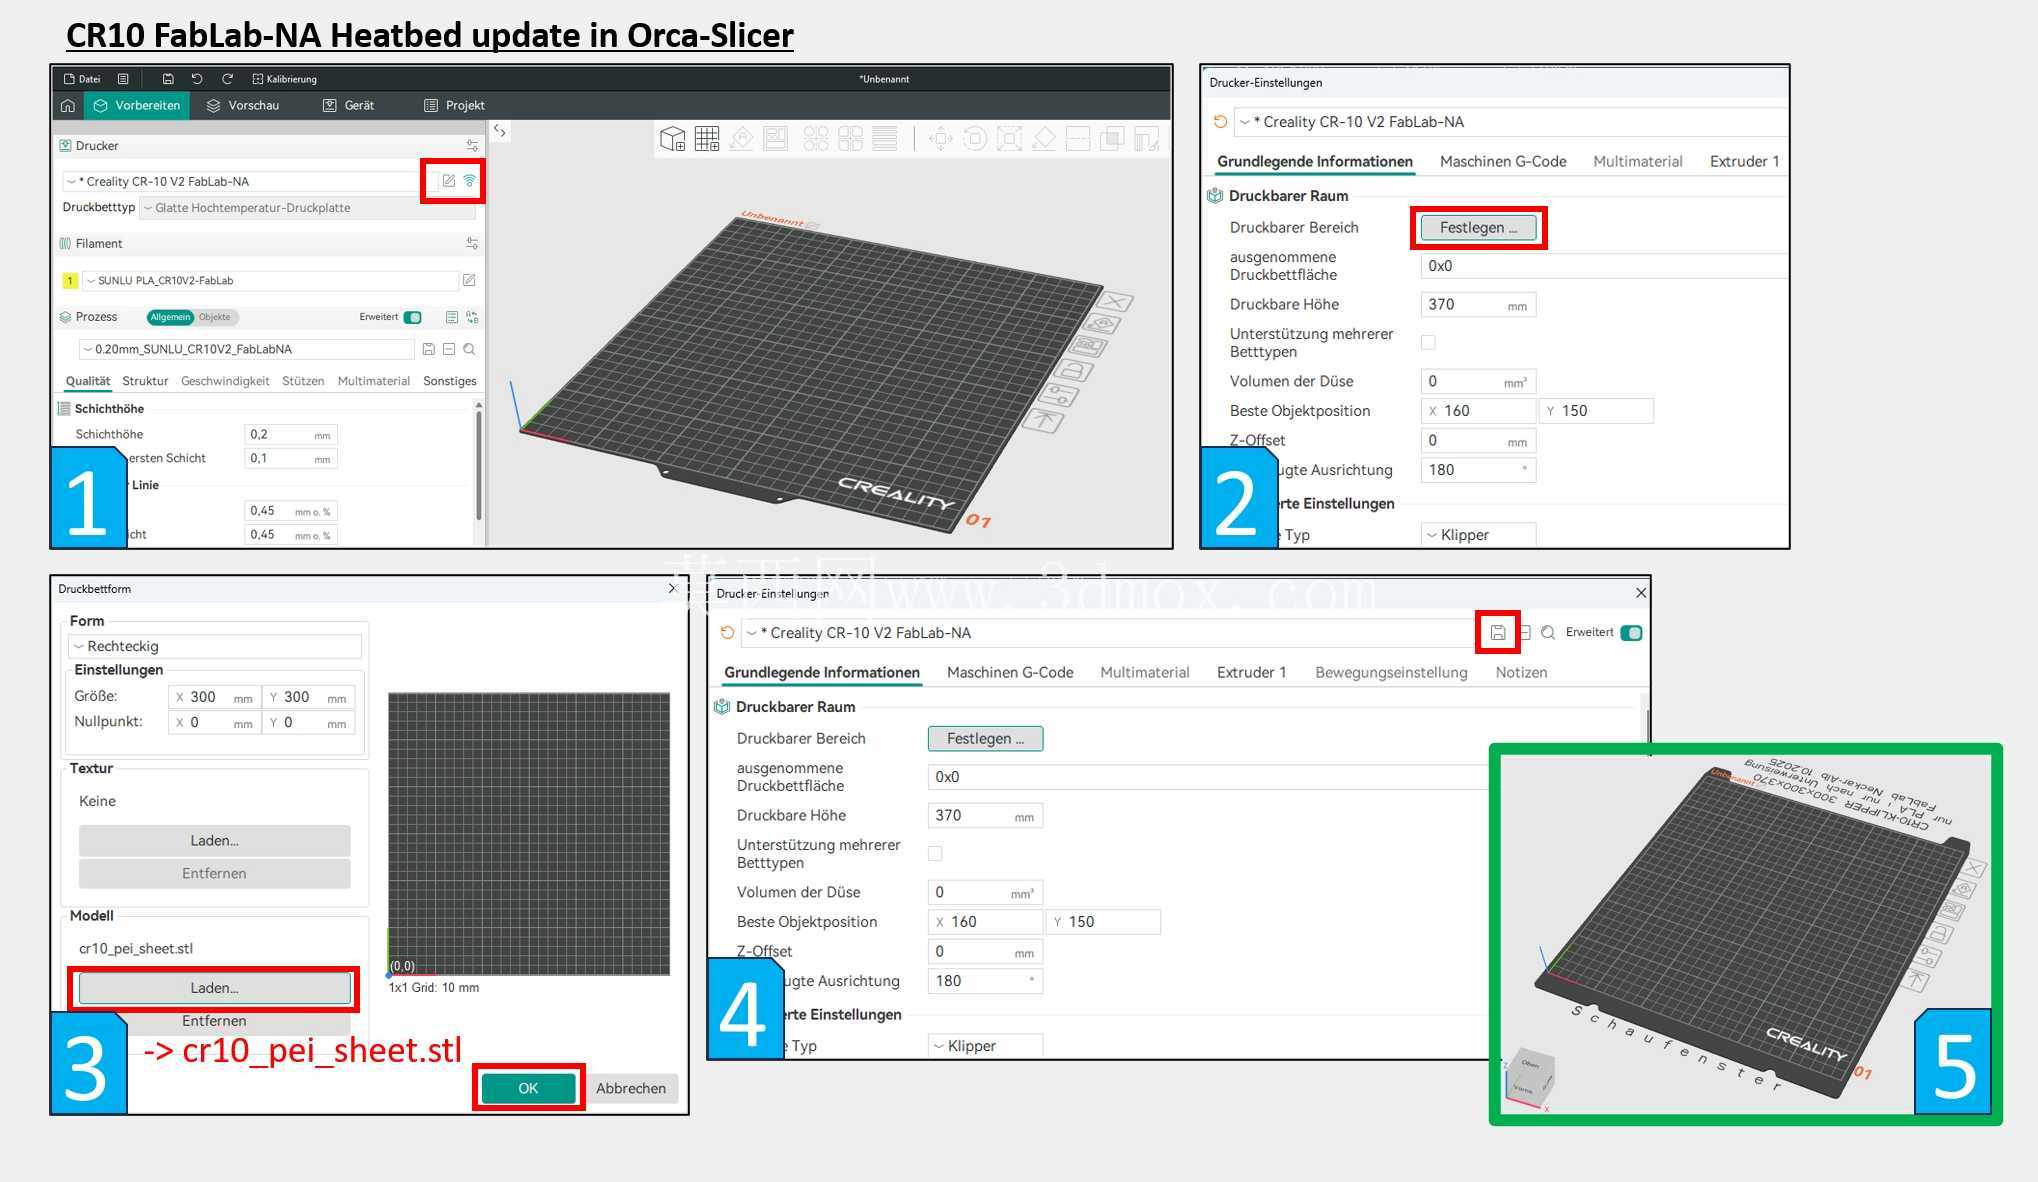Image resolution: width=2038 pixels, height=1182 pixels.
Task: Open the 0.20mm_SUNLU process preset dropdown
Action: click(x=246, y=349)
